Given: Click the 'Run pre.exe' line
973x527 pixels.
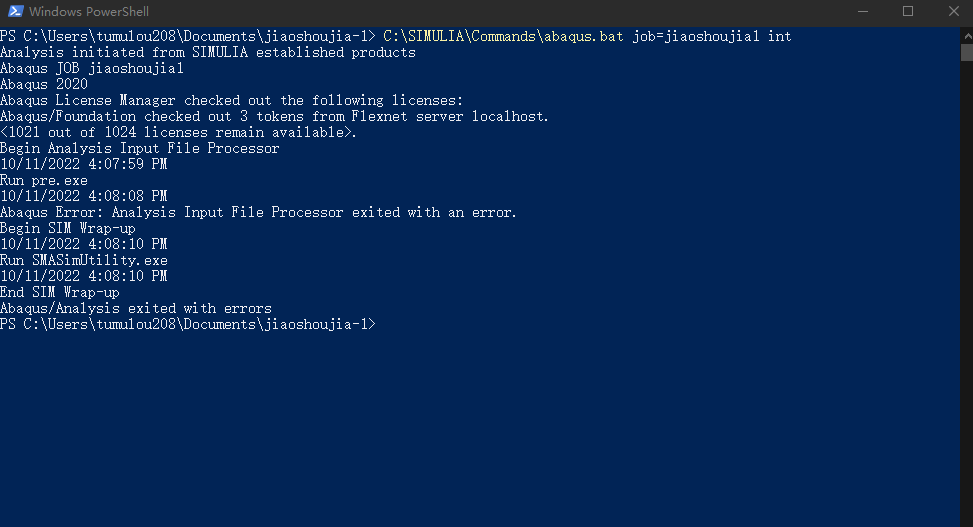Looking at the screenshot, I should pyautogui.click(x=44, y=180).
